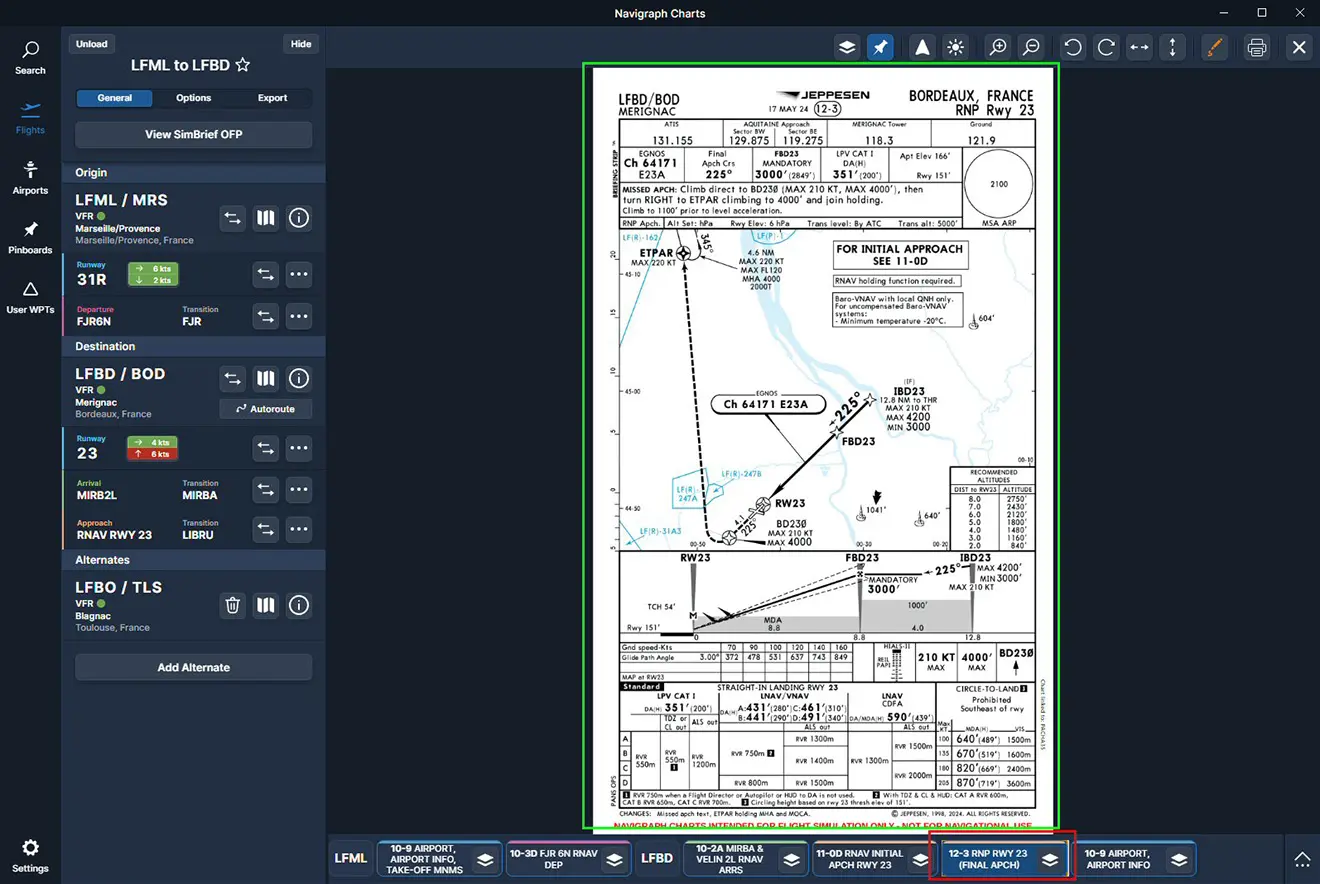
Task: Click the Autoroute button
Action: 265,409
